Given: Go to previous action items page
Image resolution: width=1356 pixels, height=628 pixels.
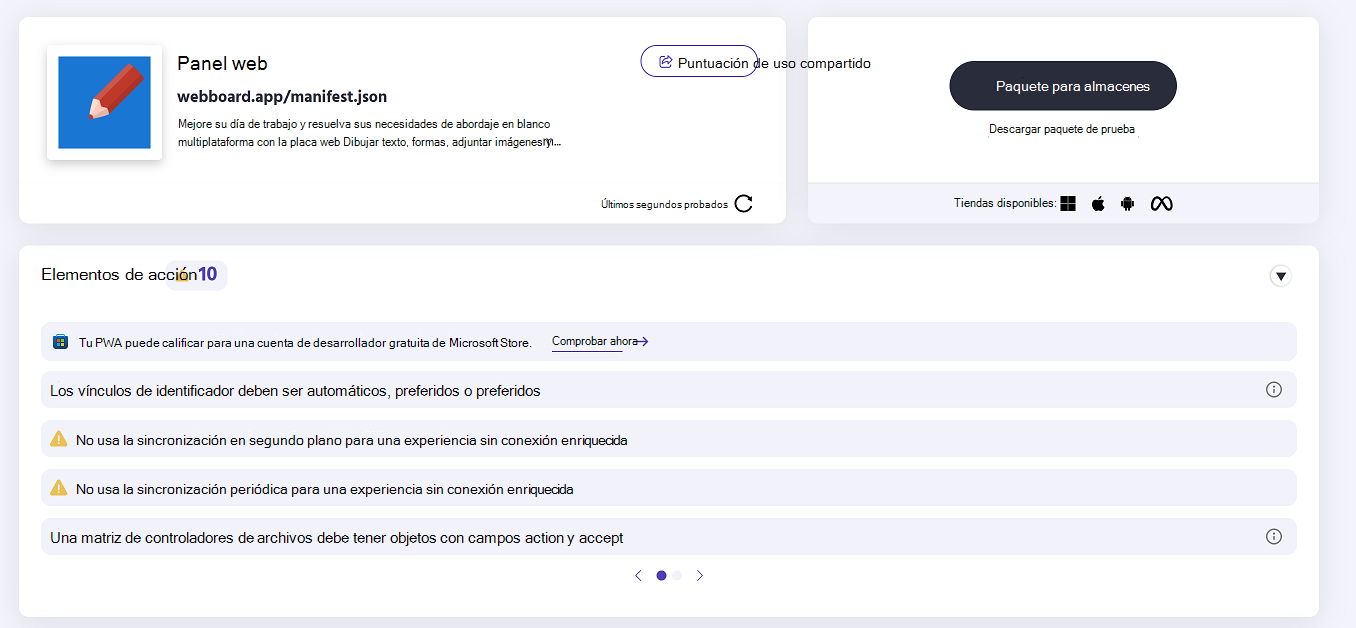Looking at the screenshot, I should pyautogui.click(x=638, y=575).
